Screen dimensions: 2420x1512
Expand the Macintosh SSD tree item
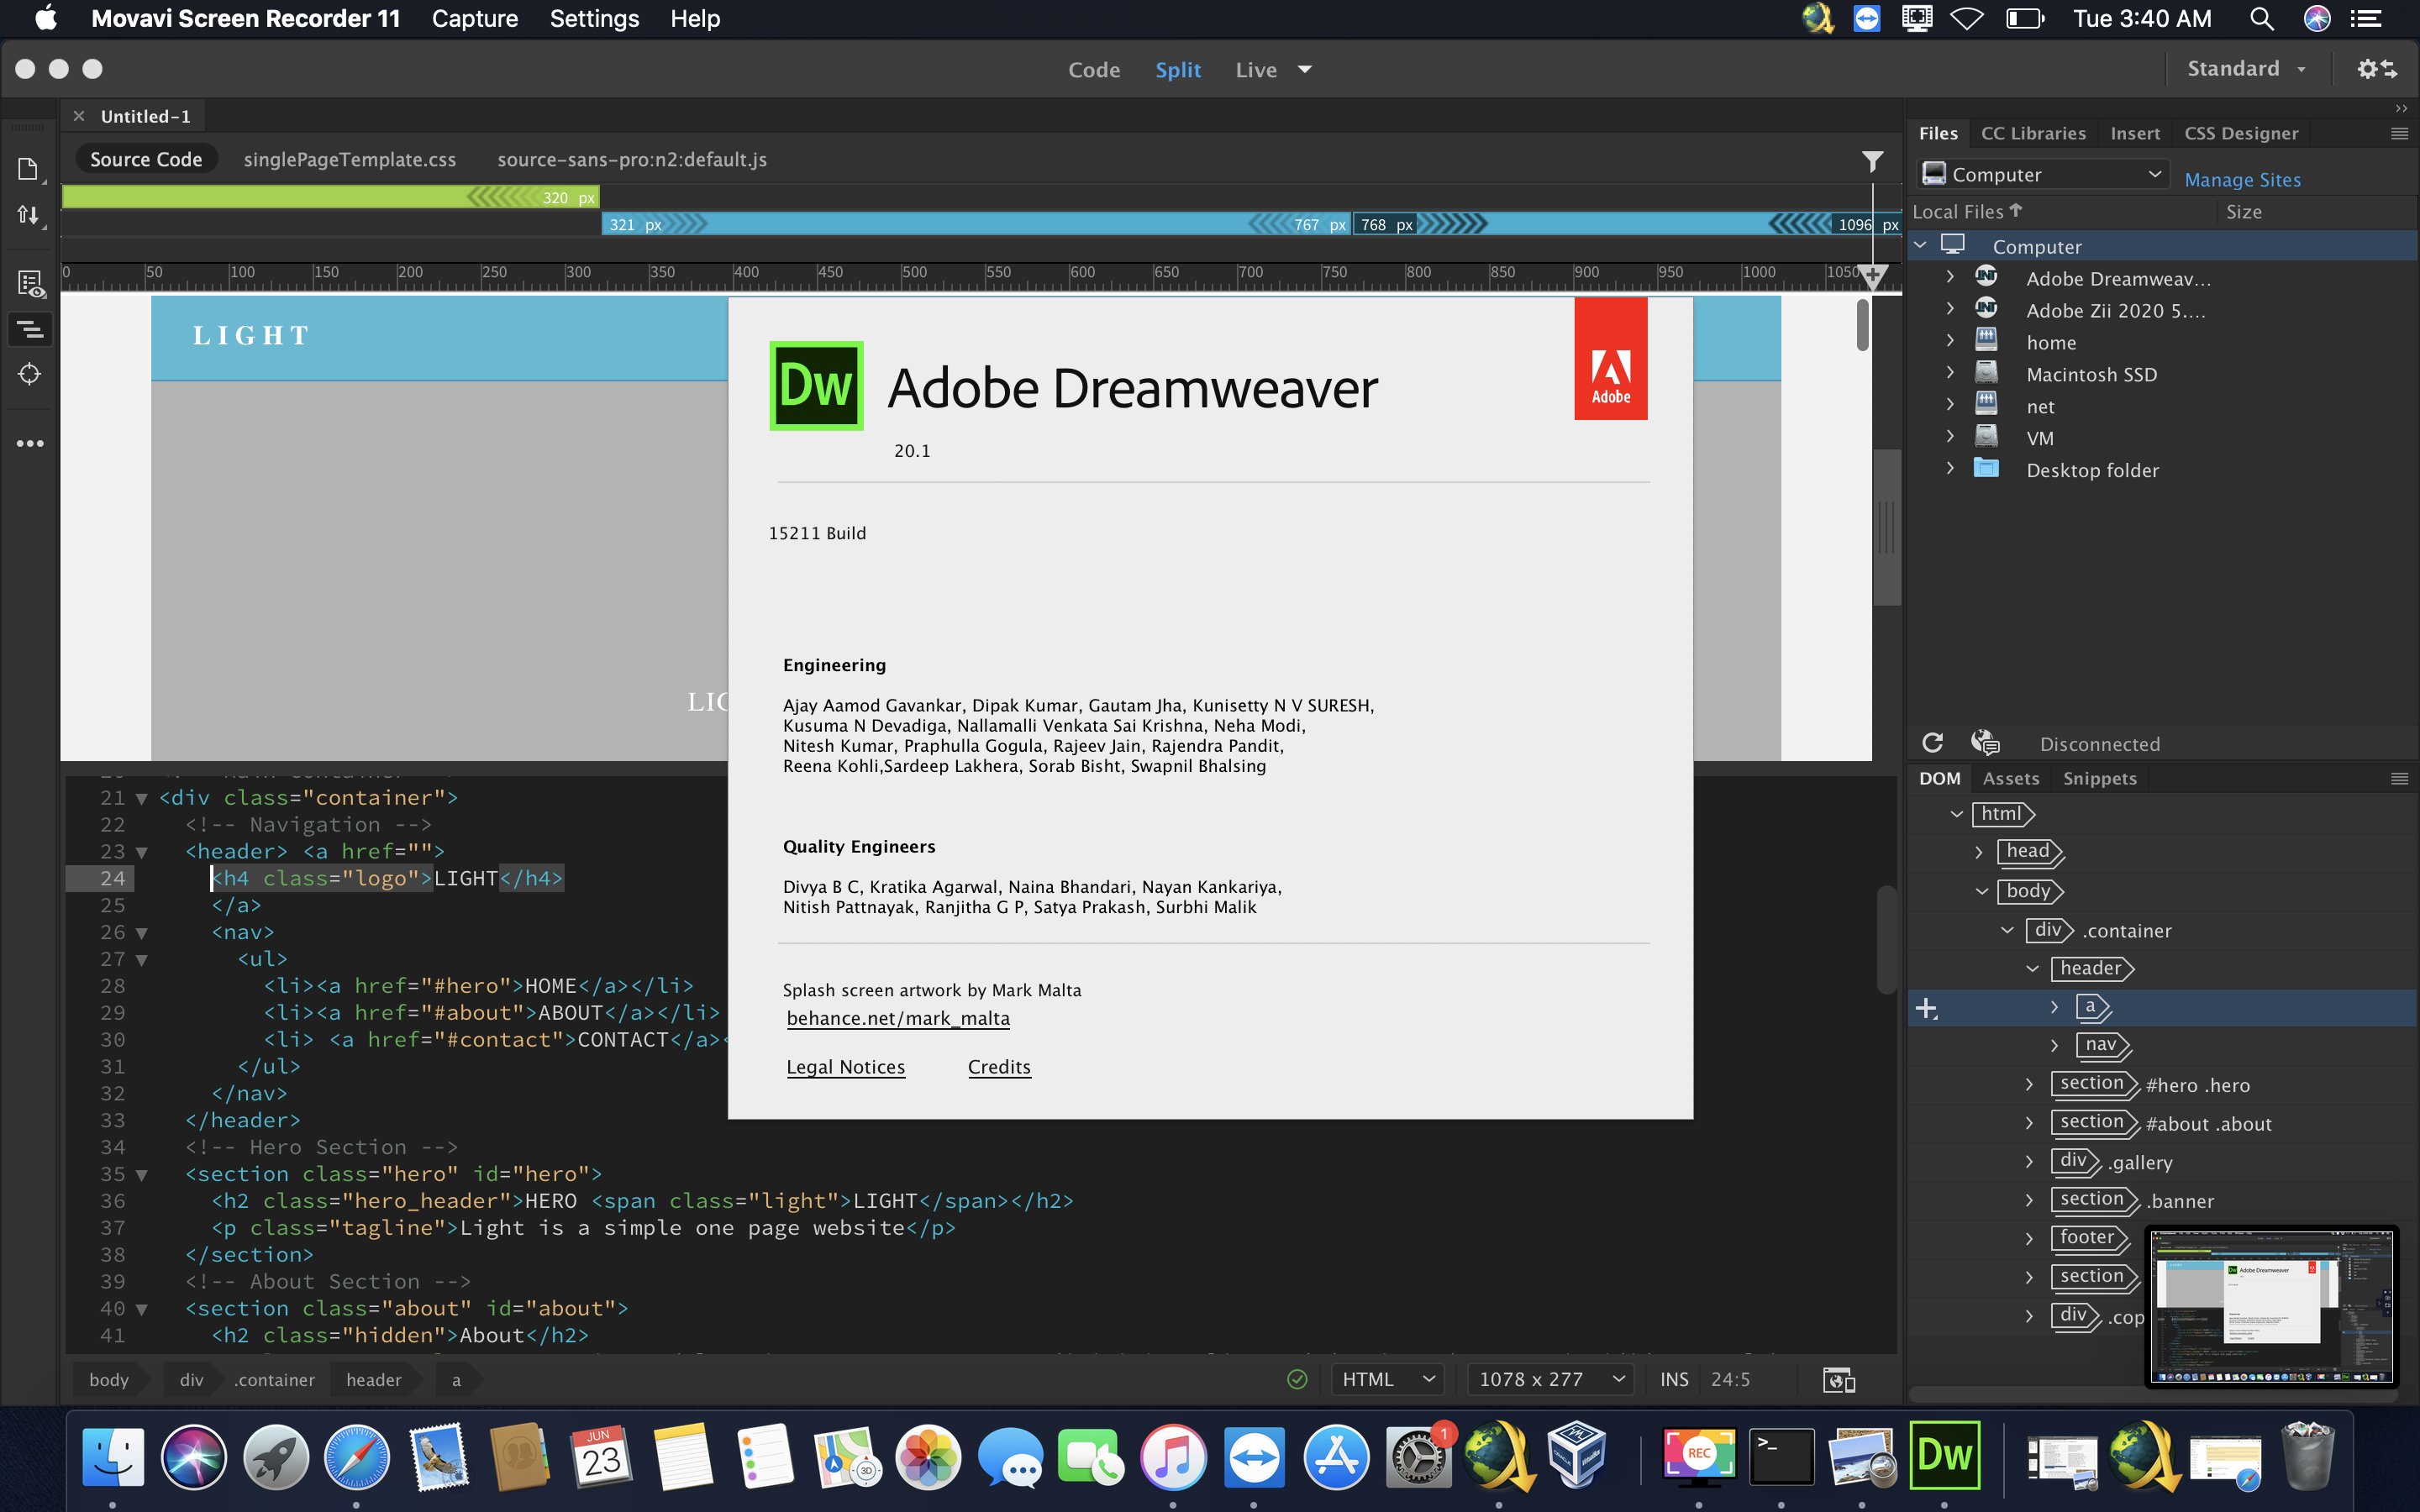click(1950, 373)
